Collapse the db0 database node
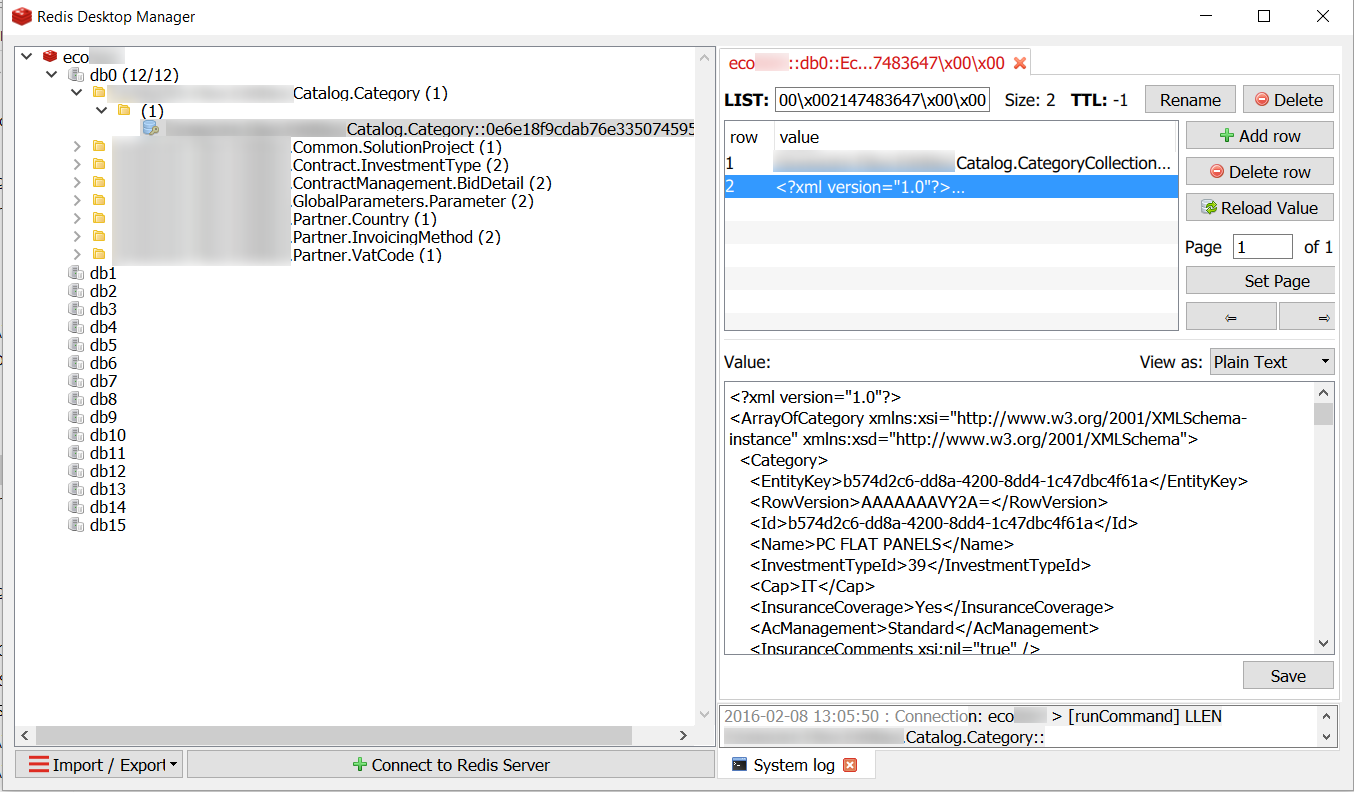Image resolution: width=1354 pixels, height=792 pixels. 51,75
